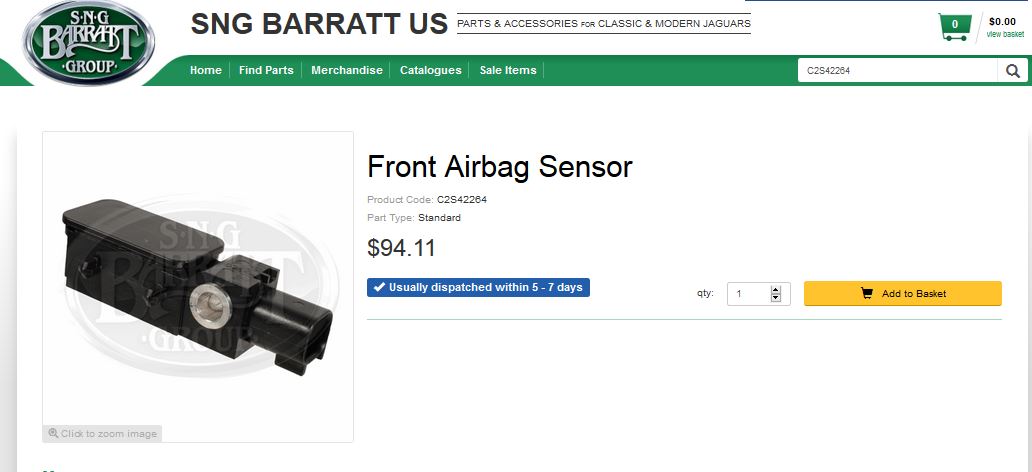Image resolution: width=1032 pixels, height=472 pixels.
Task: Open the Catalogues menu
Action: pos(431,70)
